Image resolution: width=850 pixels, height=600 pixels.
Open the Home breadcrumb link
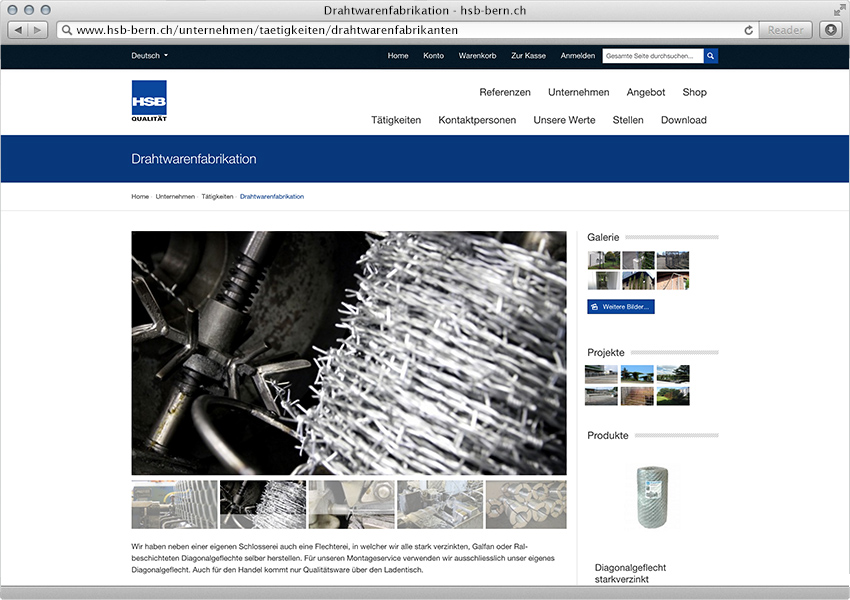pyautogui.click(x=140, y=196)
